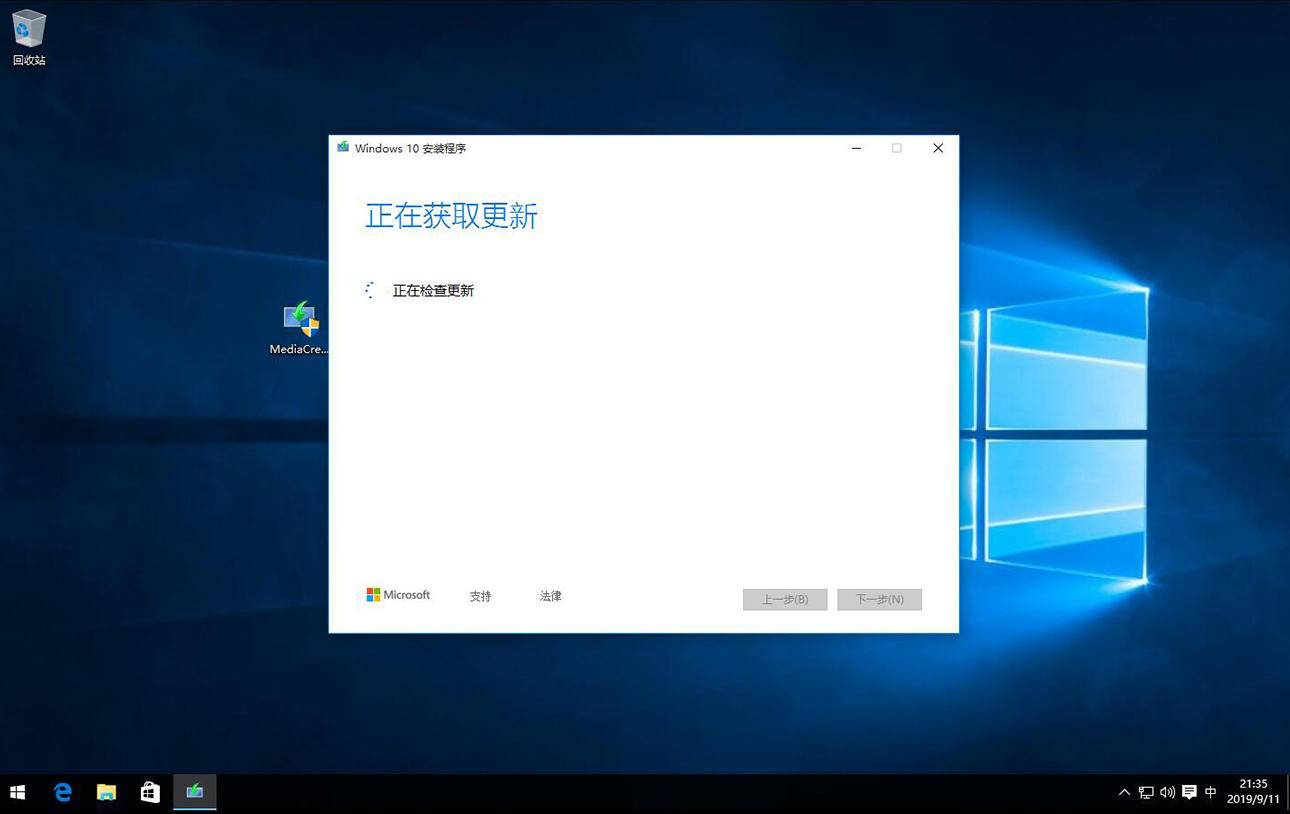Click the 下一步(N) button
The image size is (1290, 814).
pos(879,598)
